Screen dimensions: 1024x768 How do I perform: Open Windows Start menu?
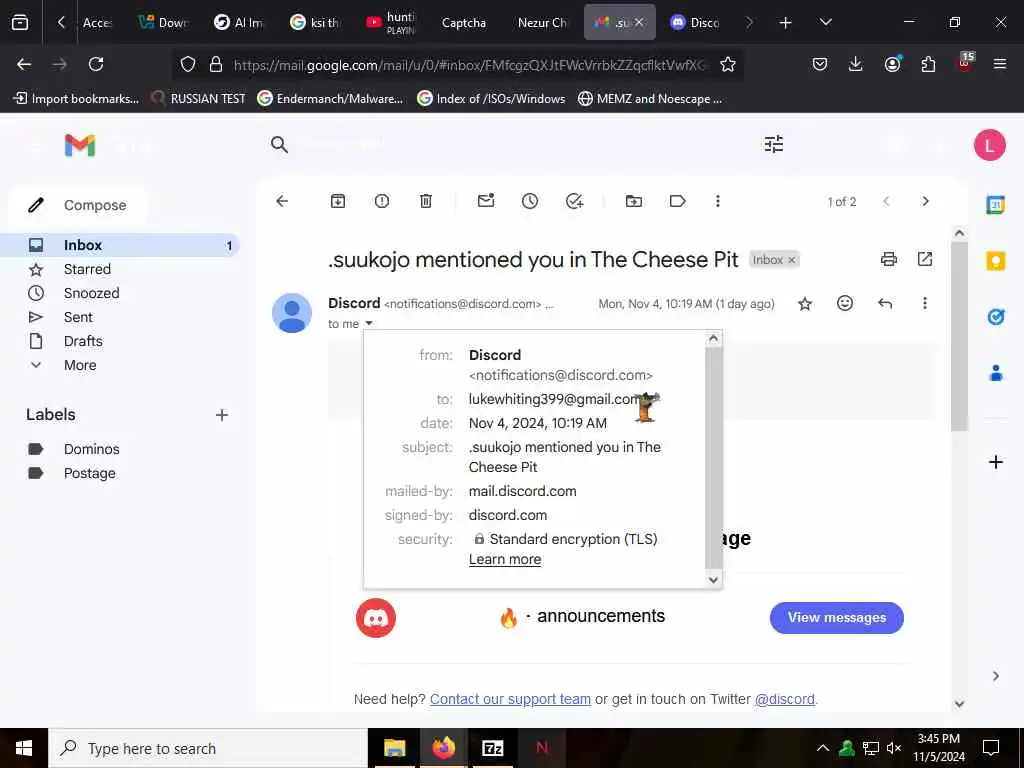click(x=24, y=748)
